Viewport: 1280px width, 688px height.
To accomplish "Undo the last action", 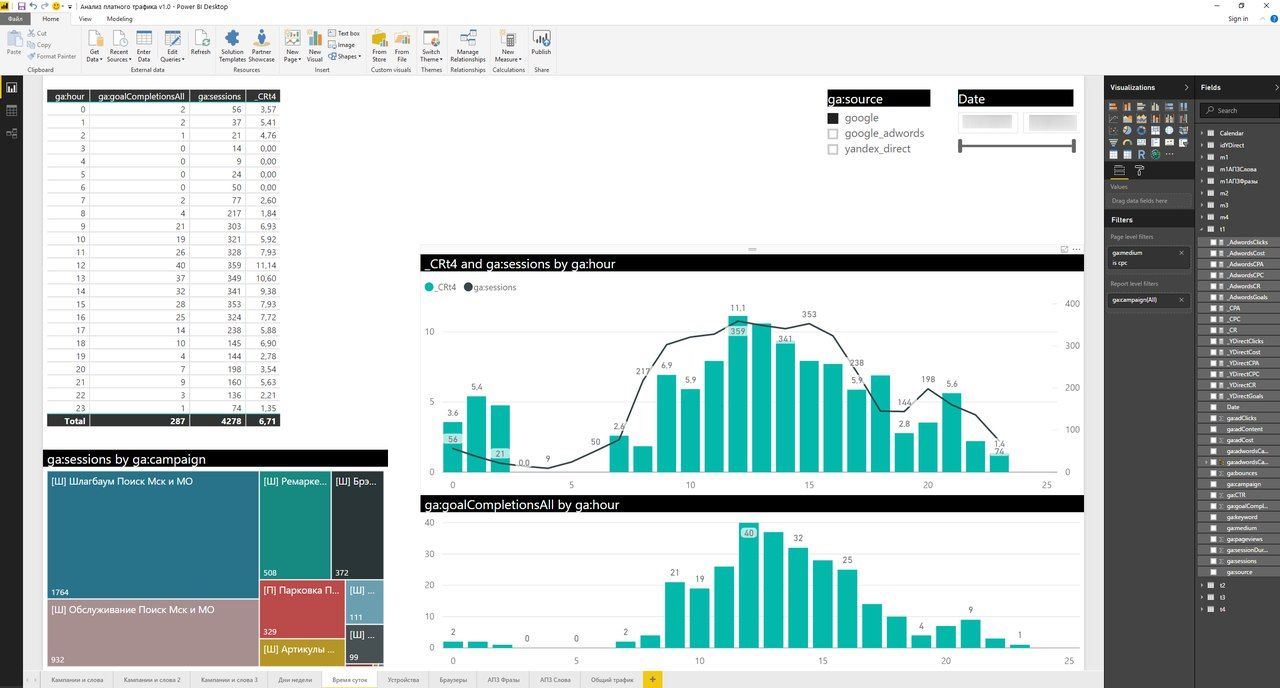I will click(33, 6).
